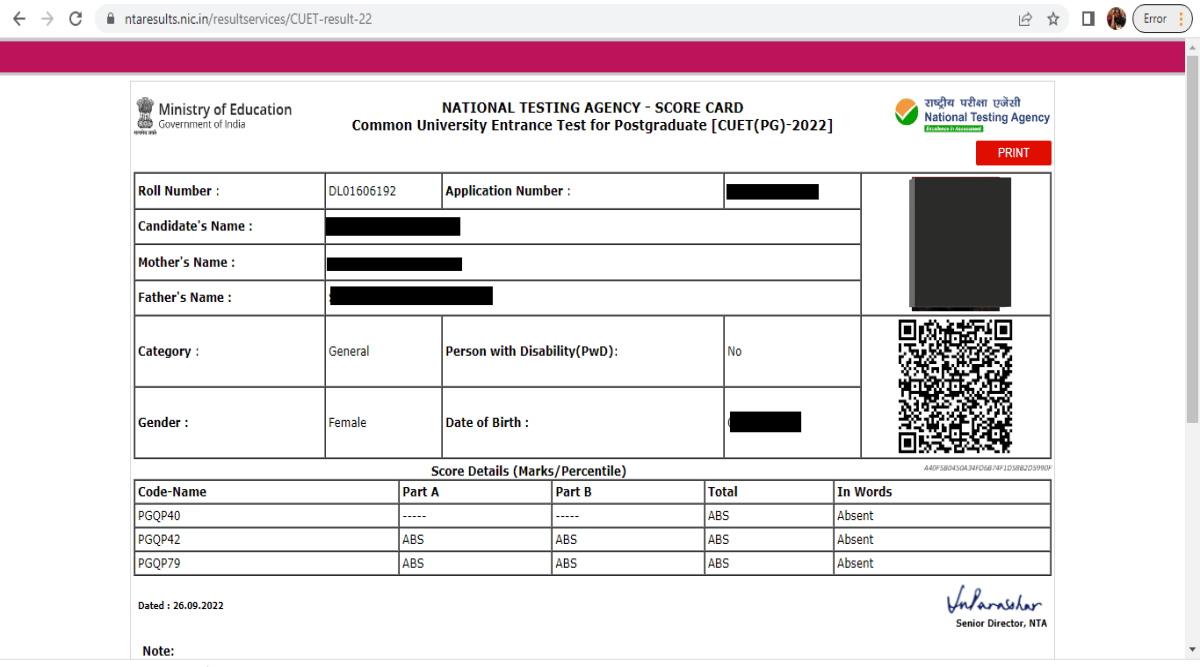Click the browser back navigation arrow
The height and width of the screenshot is (667, 1200).
pos(19,18)
